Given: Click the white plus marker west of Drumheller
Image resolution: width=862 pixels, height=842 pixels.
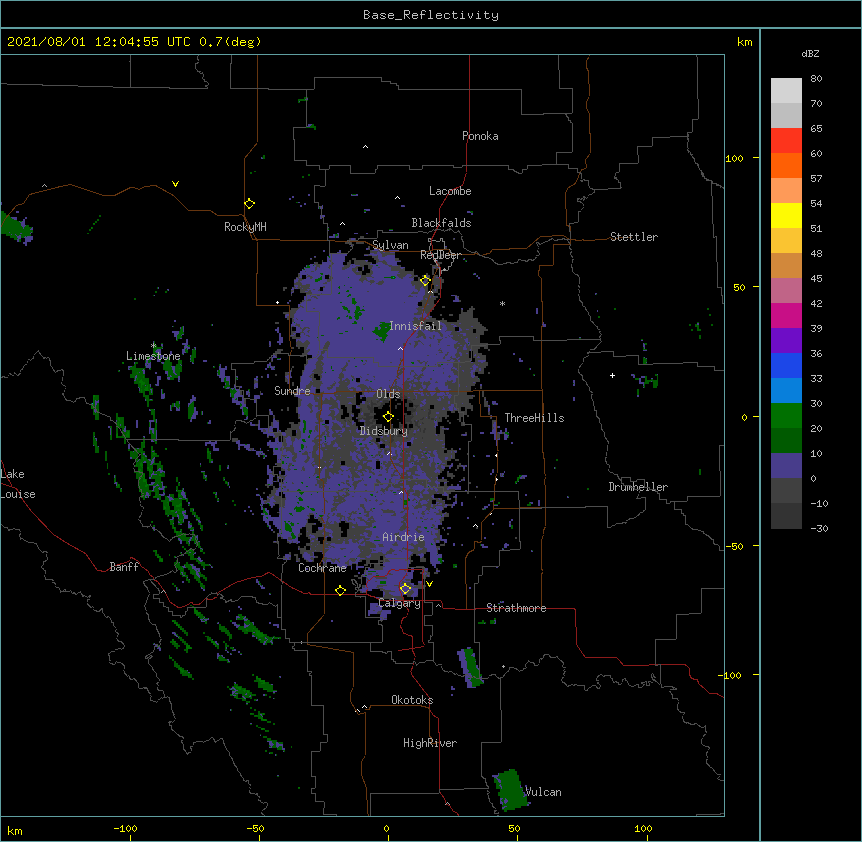Looking at the screenshot, I should (x=612, y=375).
